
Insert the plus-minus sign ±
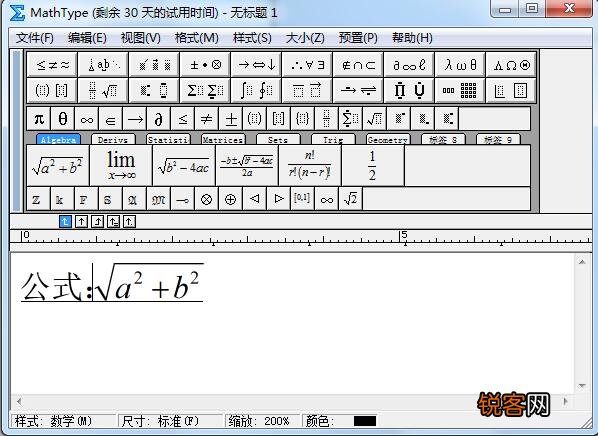point(231,119)
